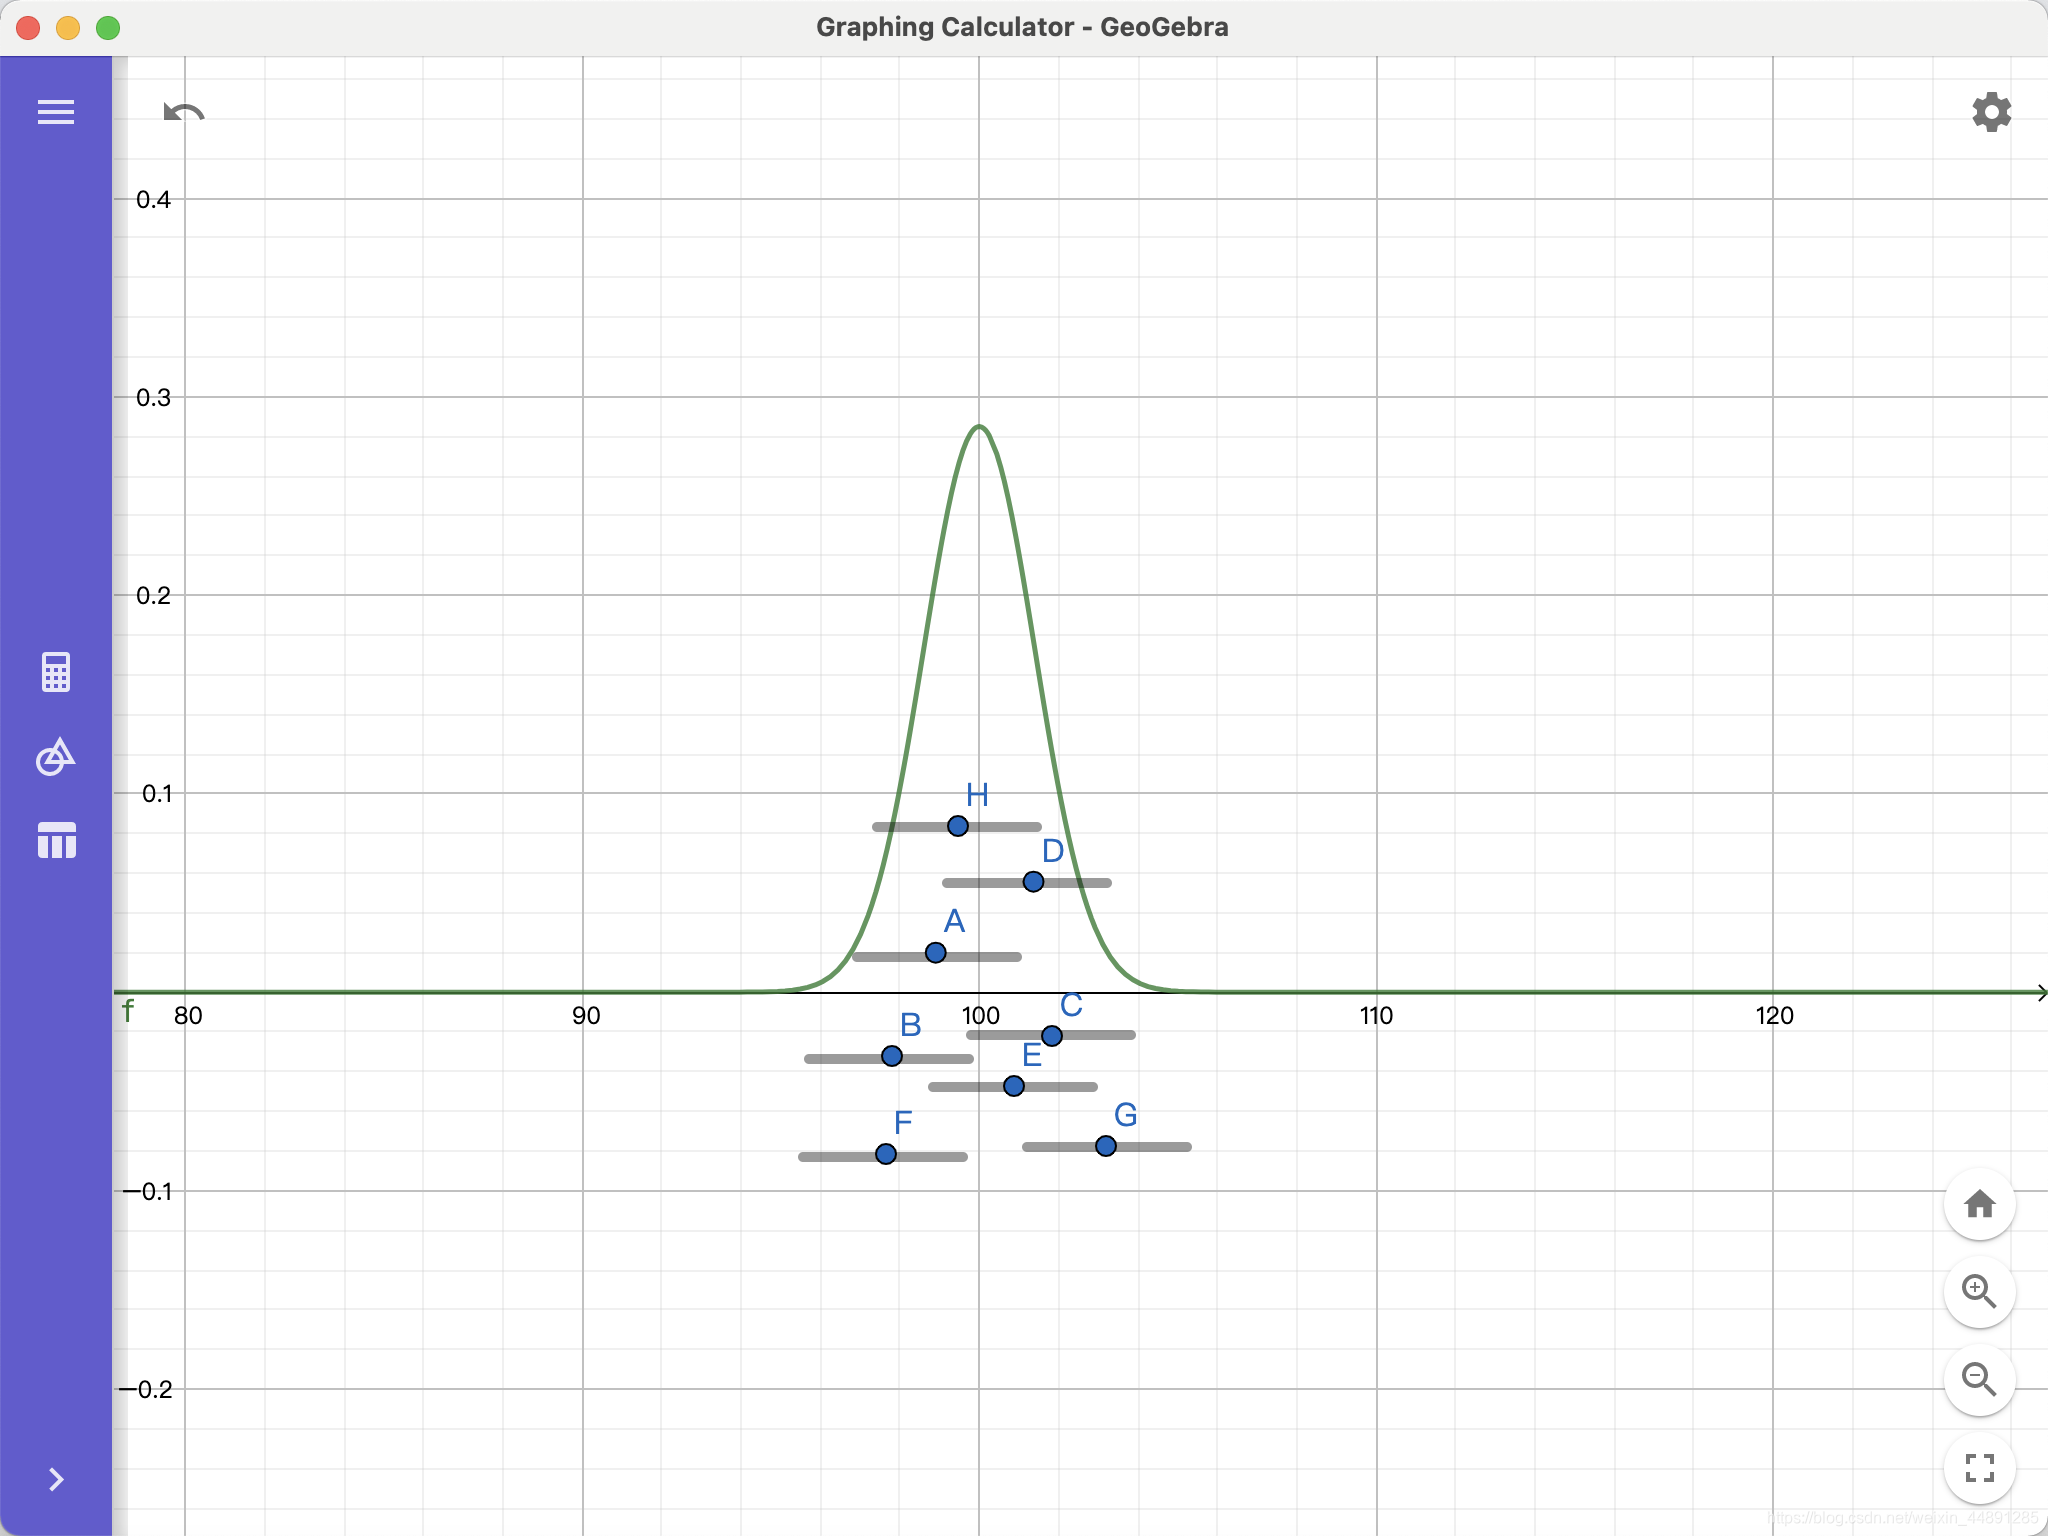Click point B below the axis
This screenshot has width=2048, height=1536.
(x=892, y=1056)
